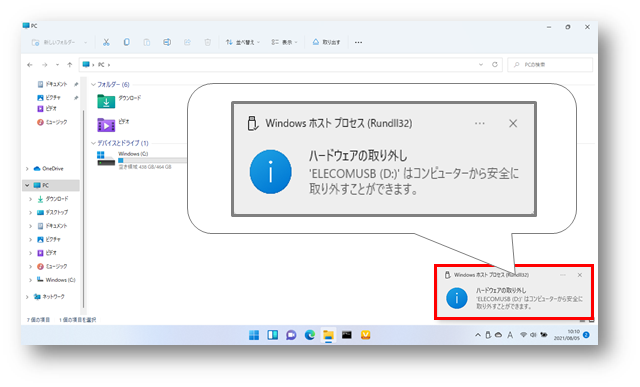
Task: Select Windows (C:) in navigation tree
Action: [x=56, y=280]
